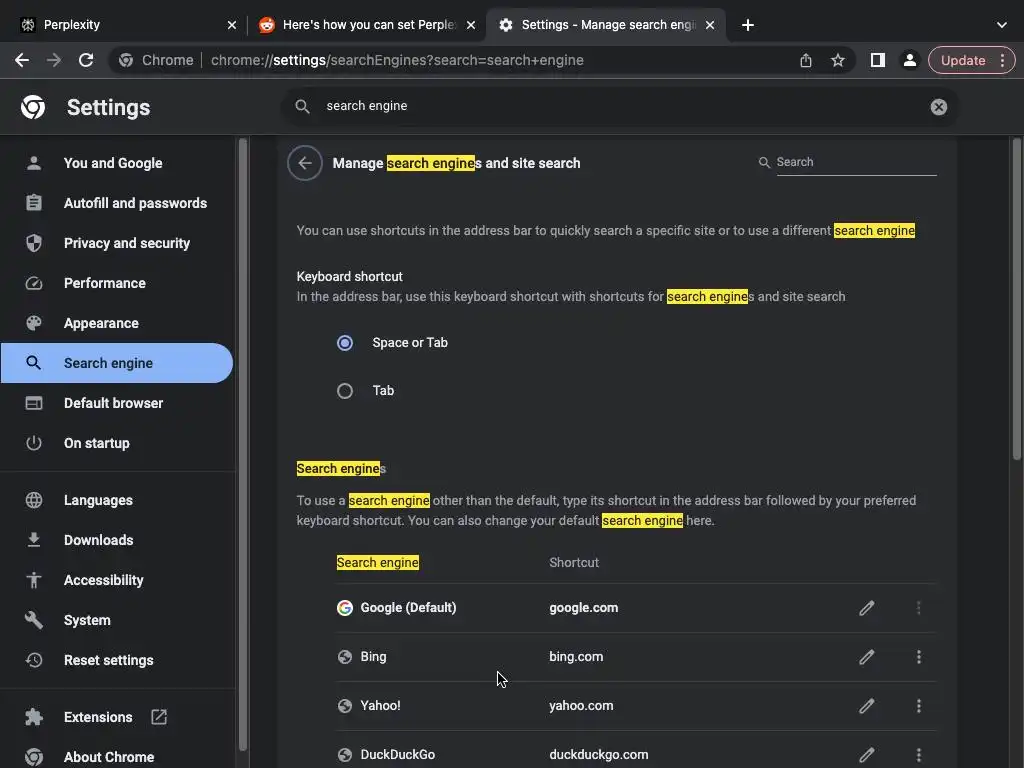
Task: Open more actions menu for Bing
Action: click(x=919, y=657)
